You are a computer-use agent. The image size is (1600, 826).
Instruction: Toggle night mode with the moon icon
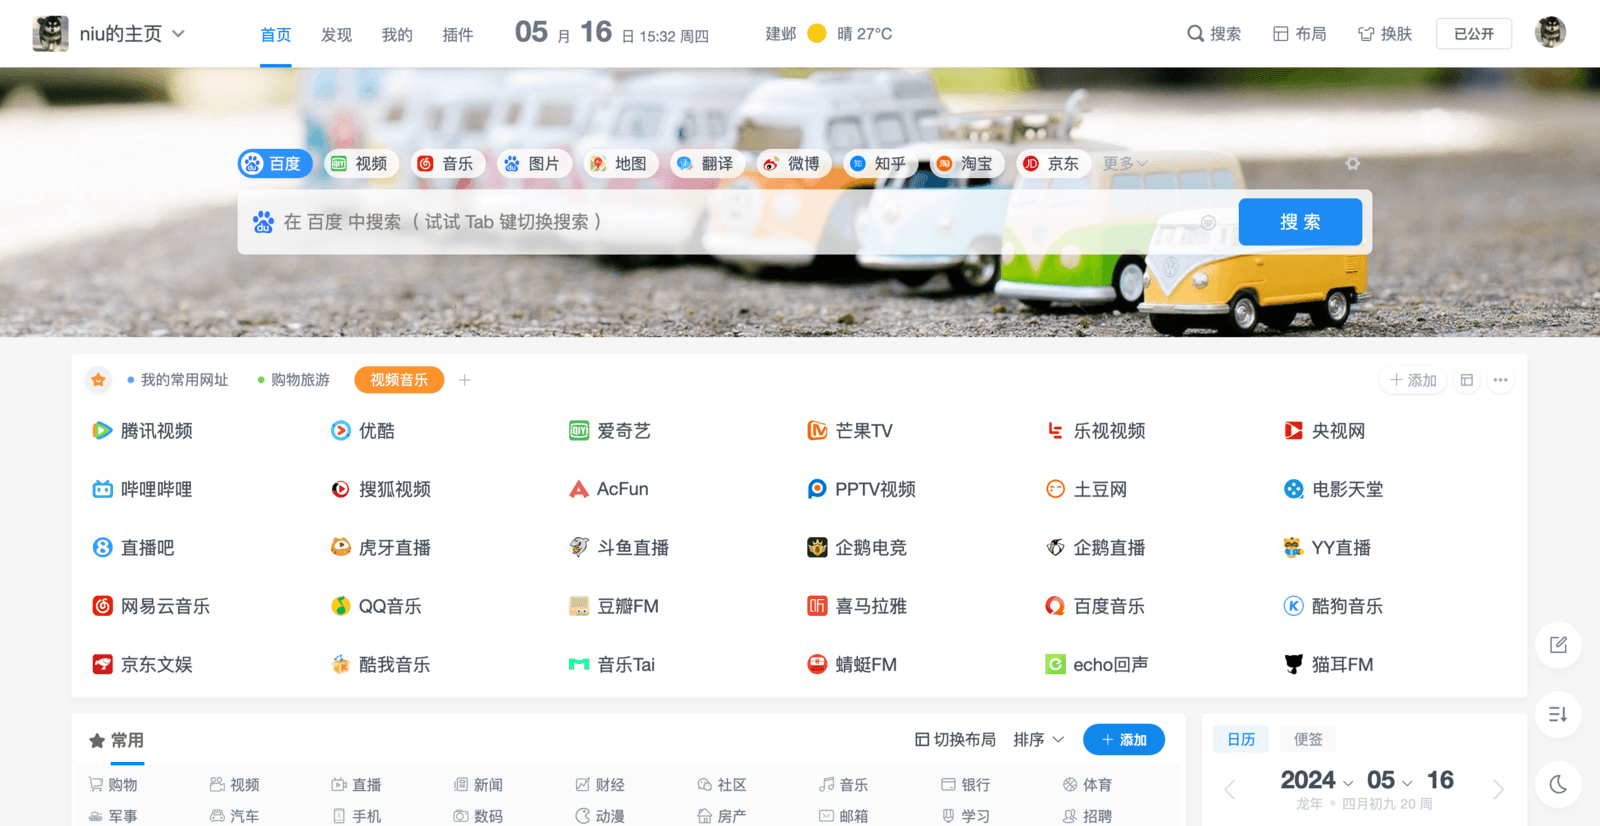(1558, 784)
